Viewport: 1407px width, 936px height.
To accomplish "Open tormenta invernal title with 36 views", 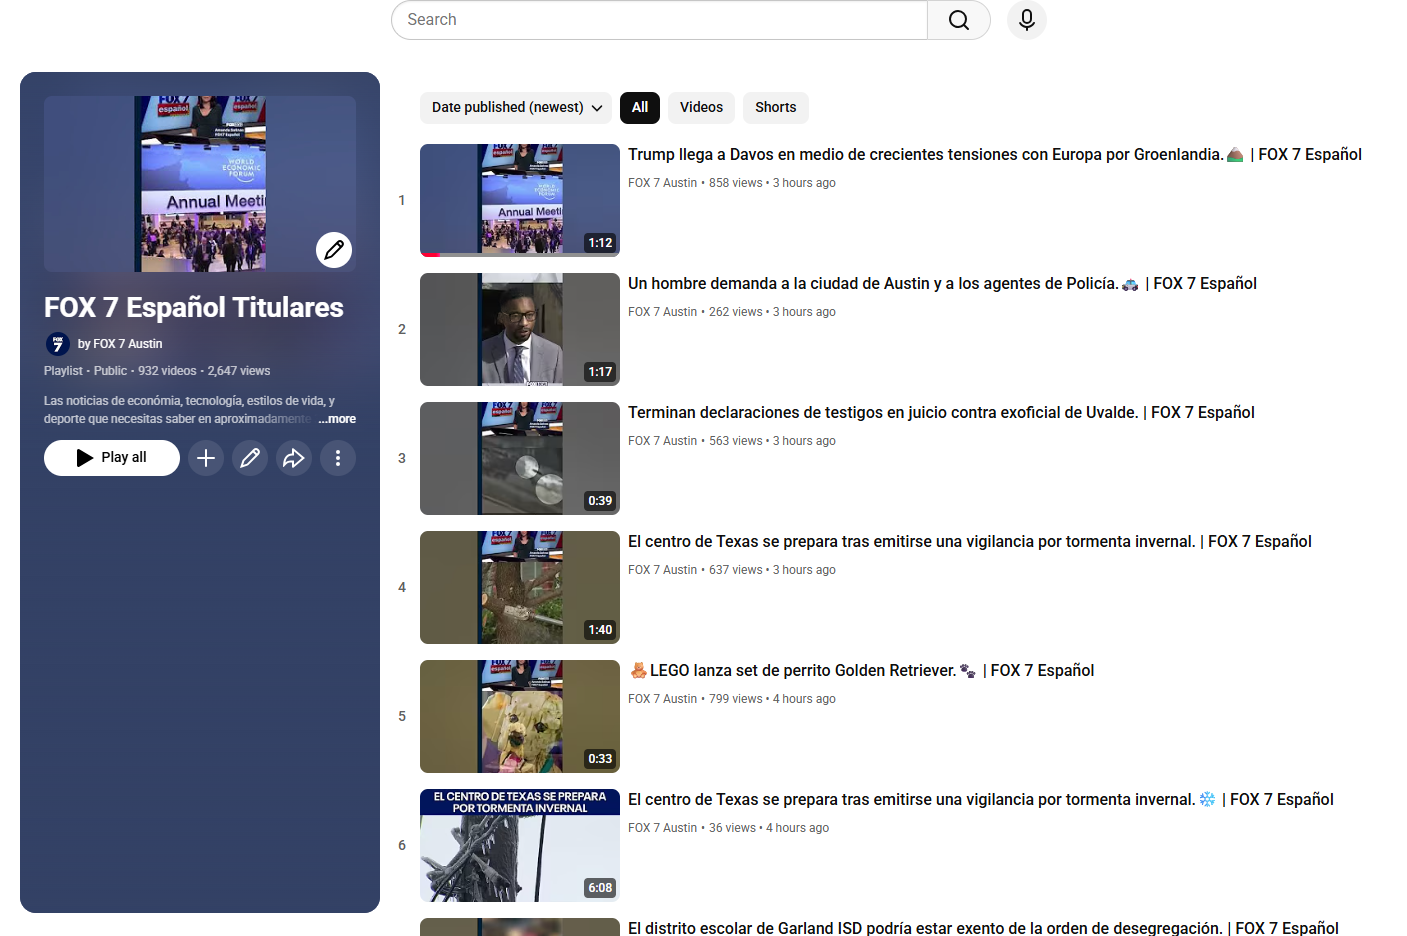I will pos(981,800).
